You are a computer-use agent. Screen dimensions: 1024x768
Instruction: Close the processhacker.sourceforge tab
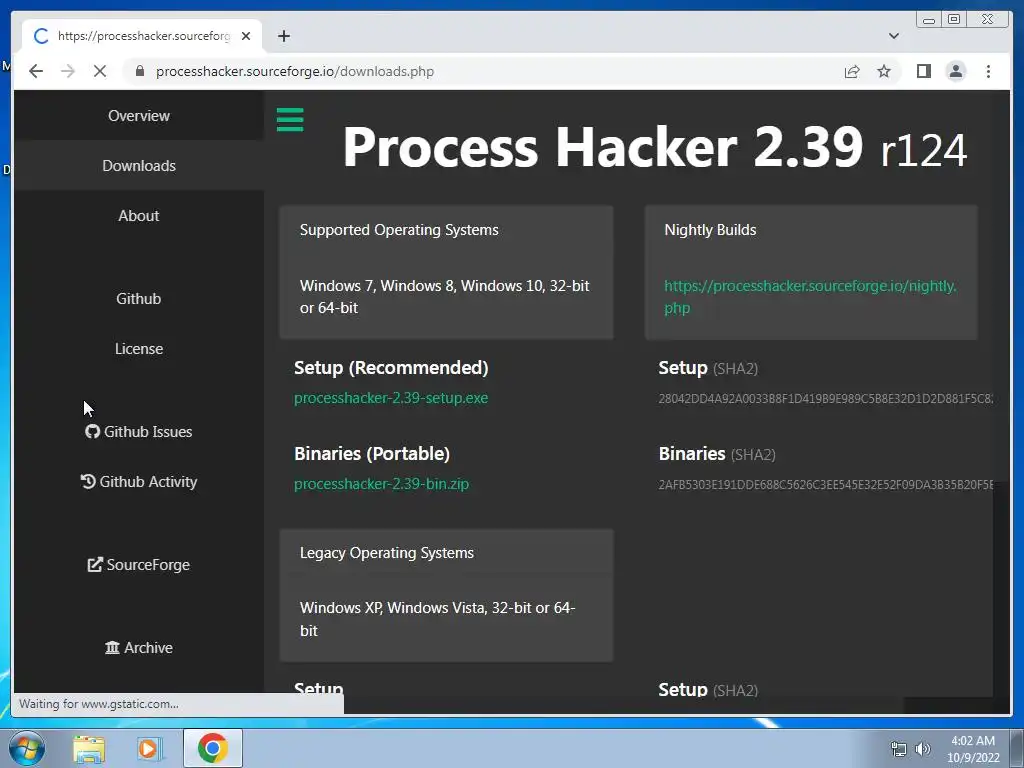pos(246,36)
